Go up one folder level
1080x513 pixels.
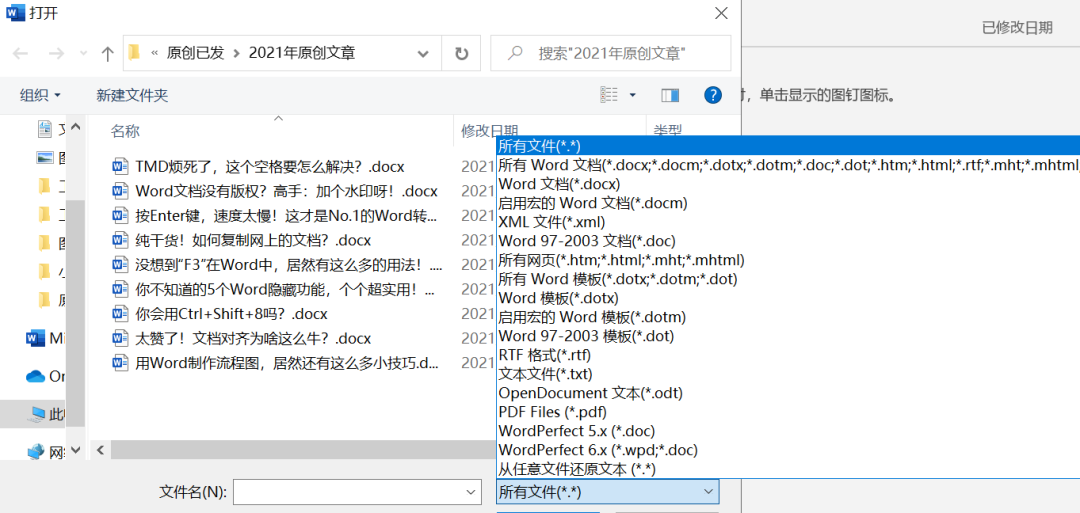[x=107, y=54]
